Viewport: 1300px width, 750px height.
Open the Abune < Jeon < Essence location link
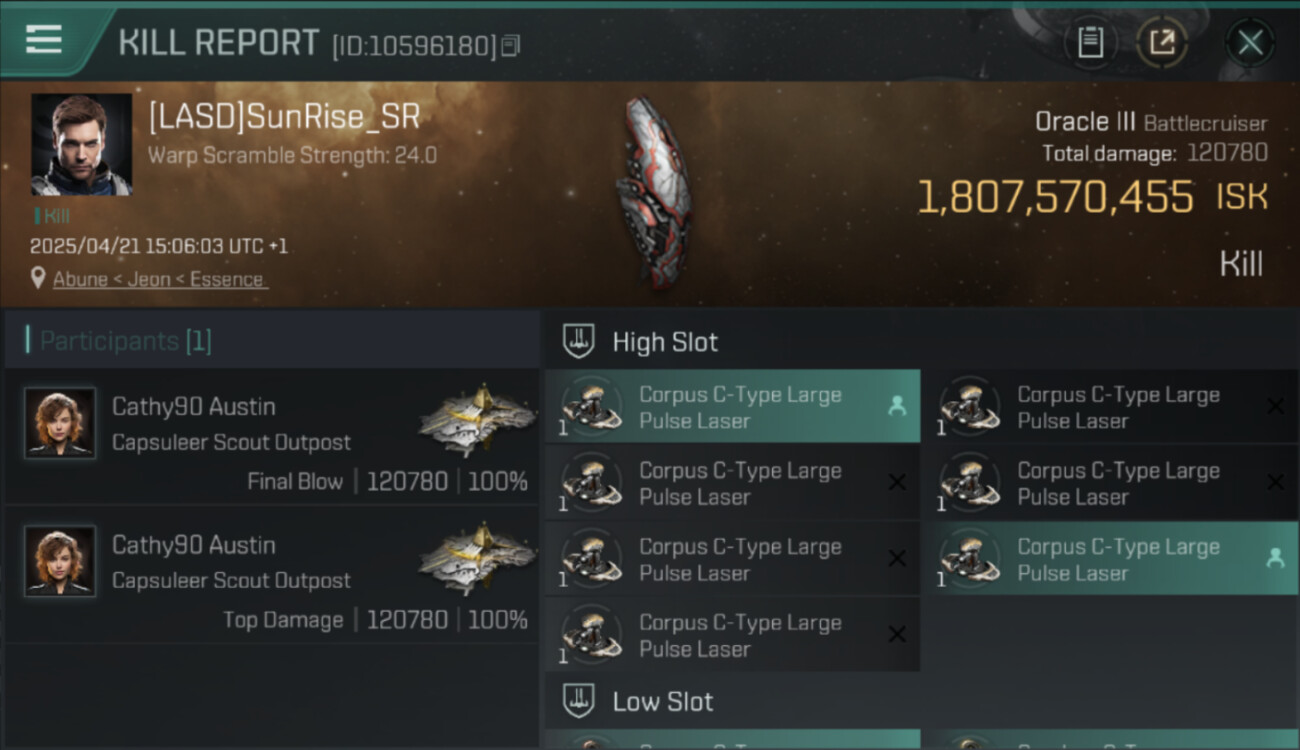click(x=159, y=279)
